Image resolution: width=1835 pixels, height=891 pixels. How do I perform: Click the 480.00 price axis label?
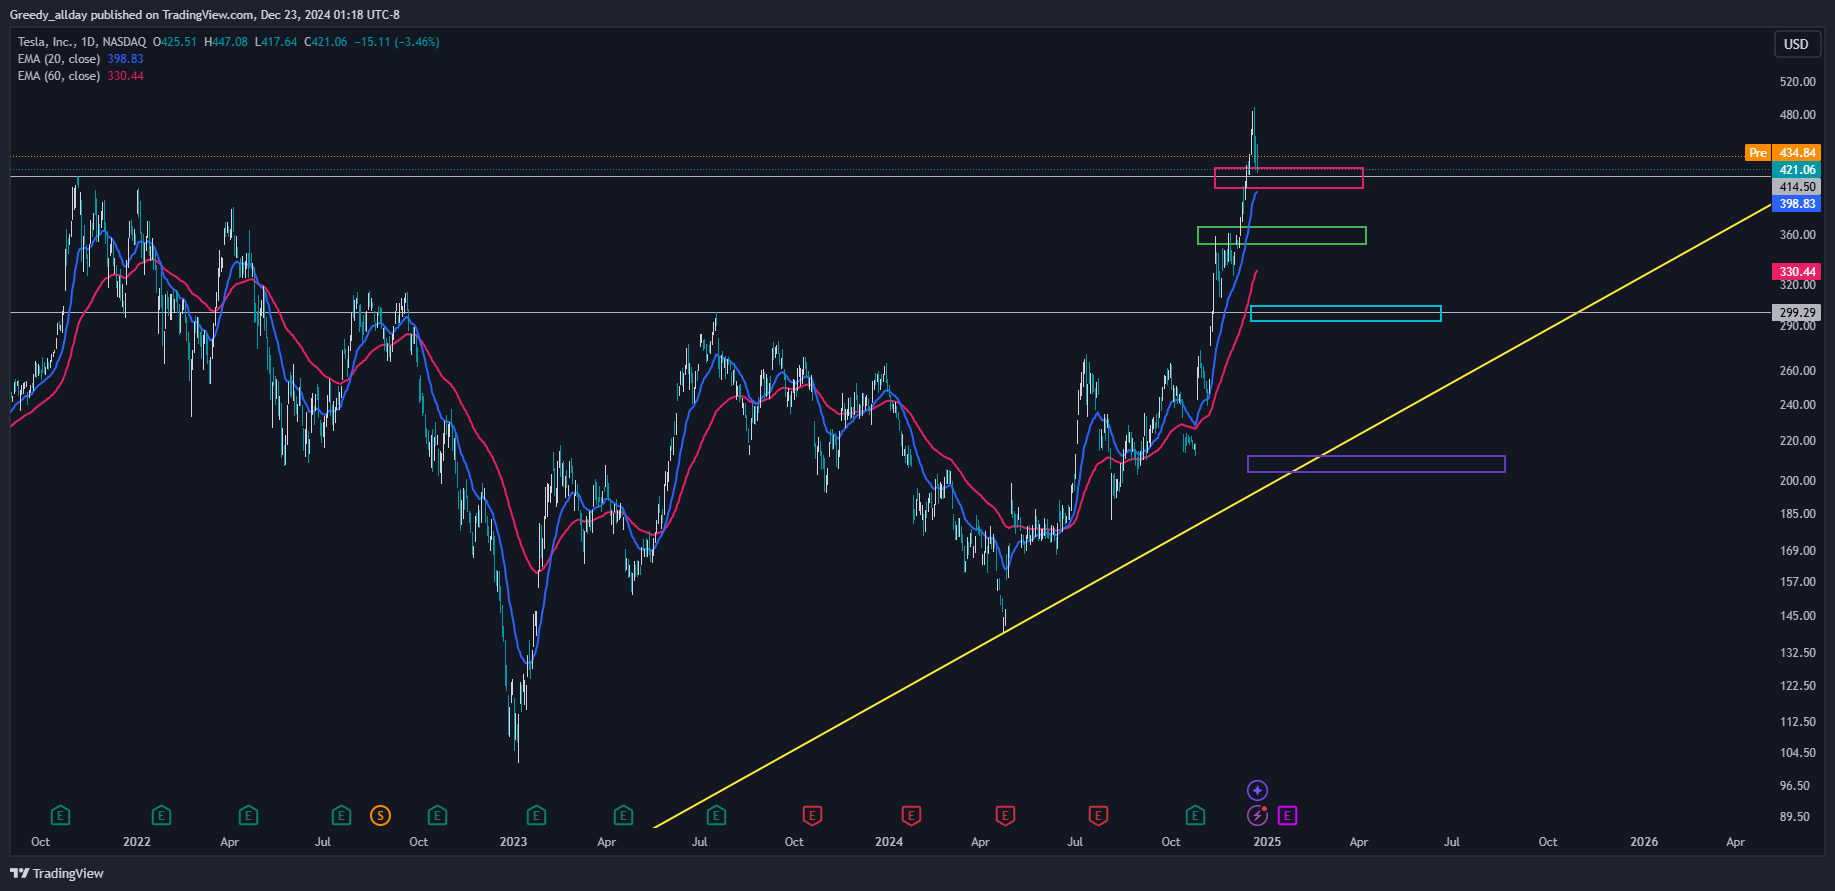coord(1797,115)
